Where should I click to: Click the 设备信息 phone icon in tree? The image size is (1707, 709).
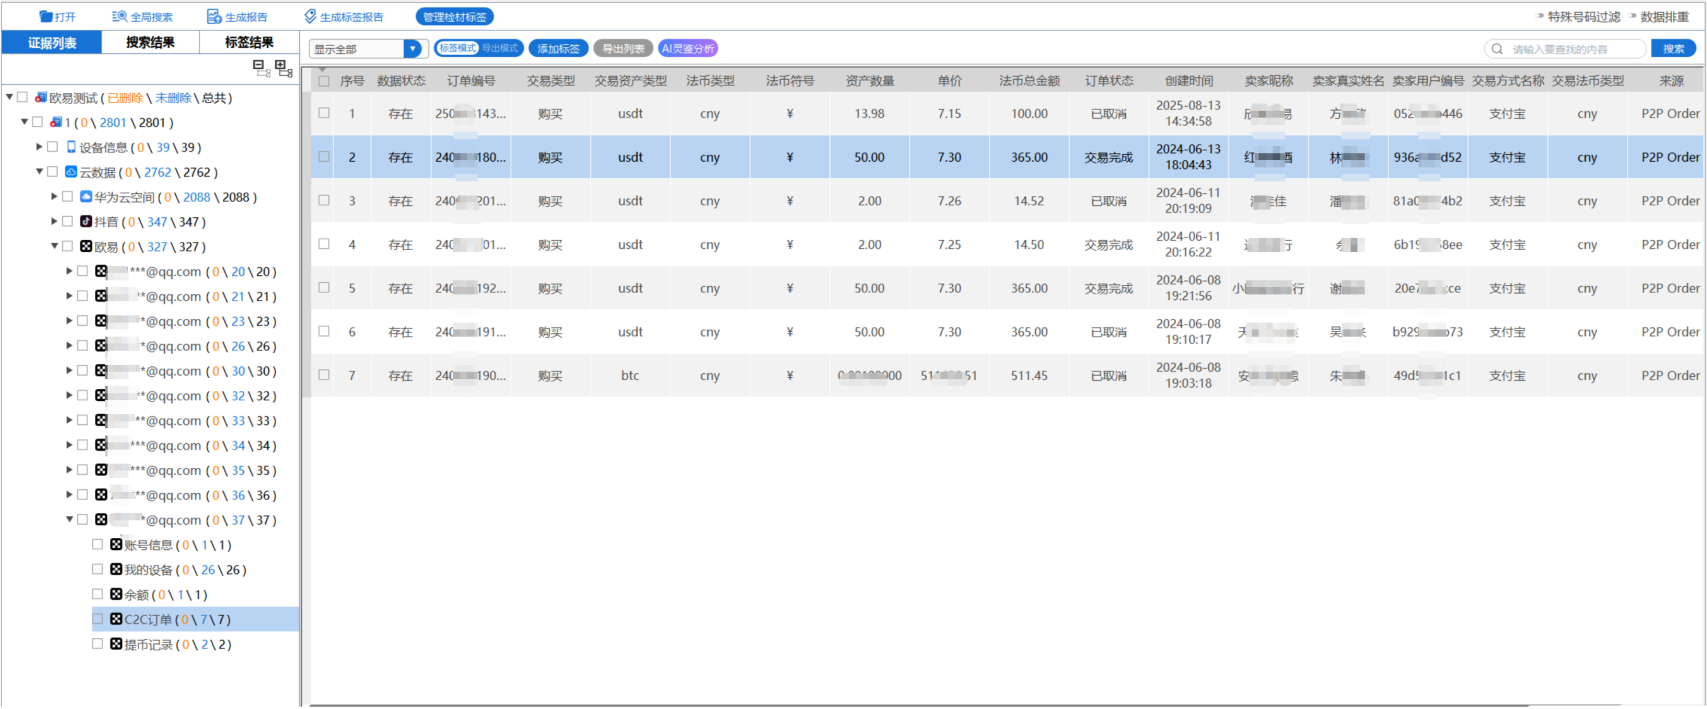point(71,147)
